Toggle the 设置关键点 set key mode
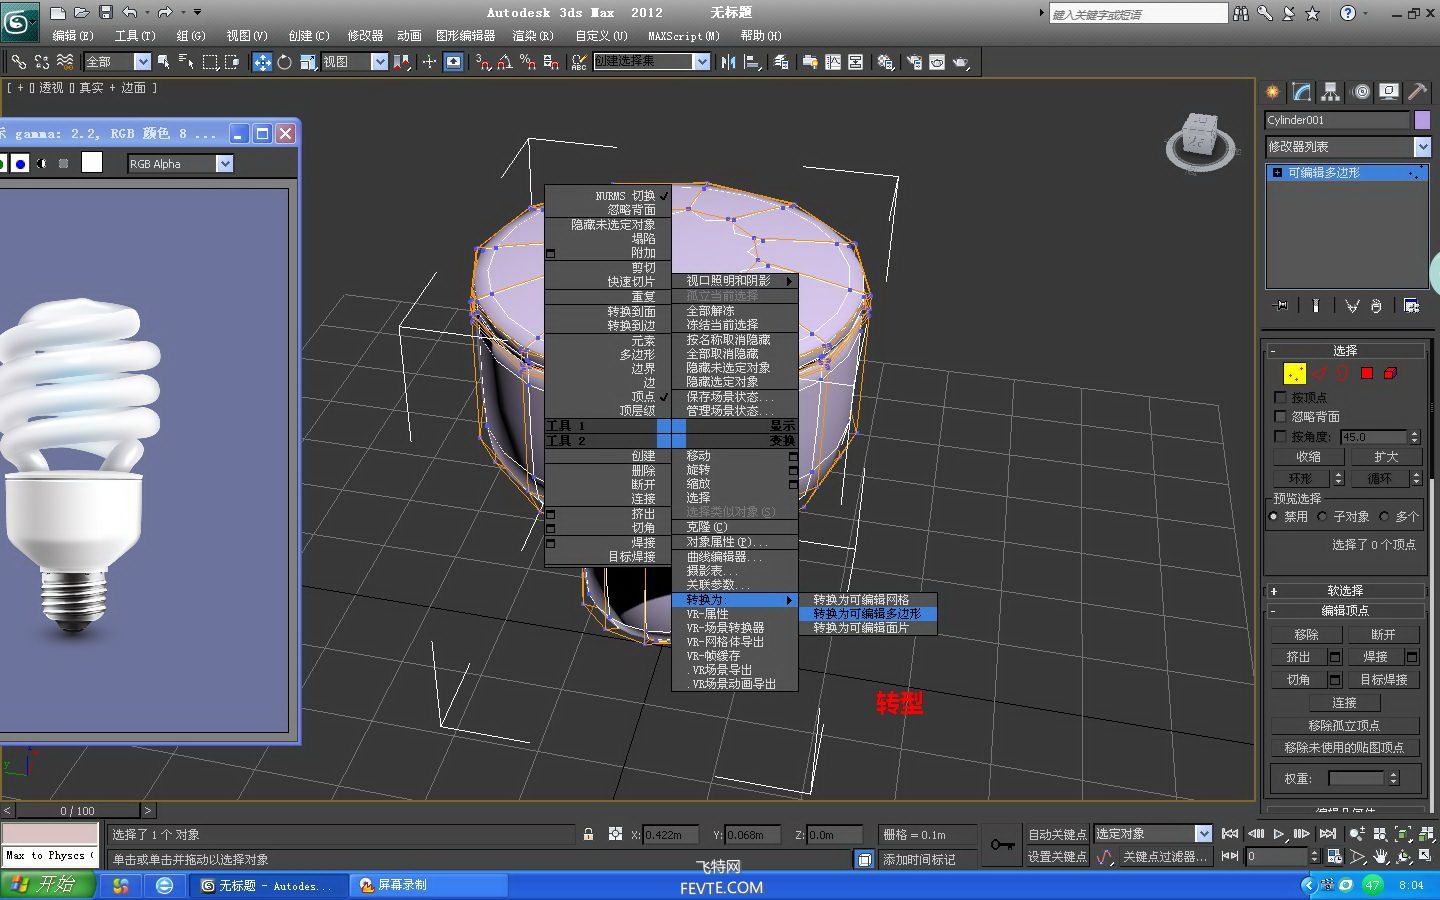Screen dimensions: 1440x900 [x=1057, y=857]
